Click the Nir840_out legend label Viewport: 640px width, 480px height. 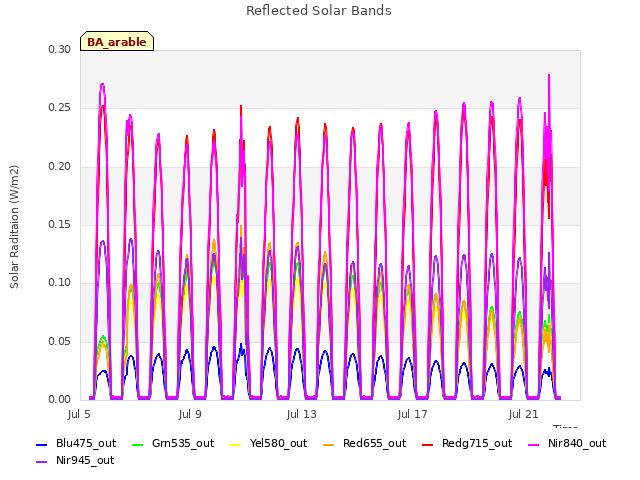577,443
